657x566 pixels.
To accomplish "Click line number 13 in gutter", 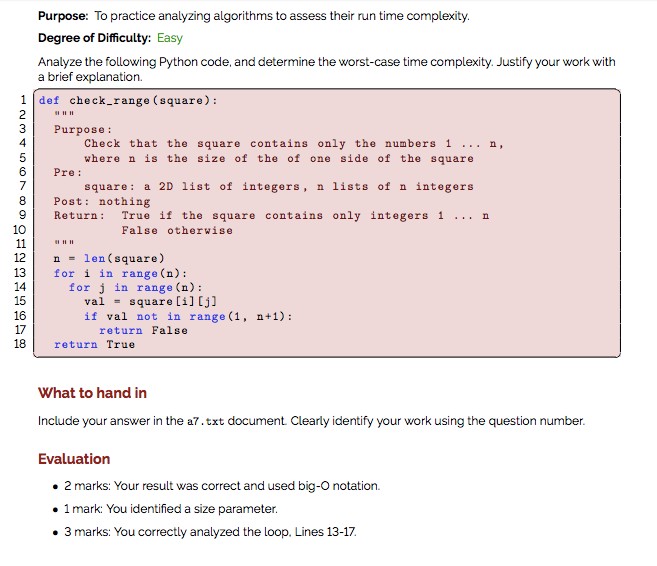I will 20,273.
